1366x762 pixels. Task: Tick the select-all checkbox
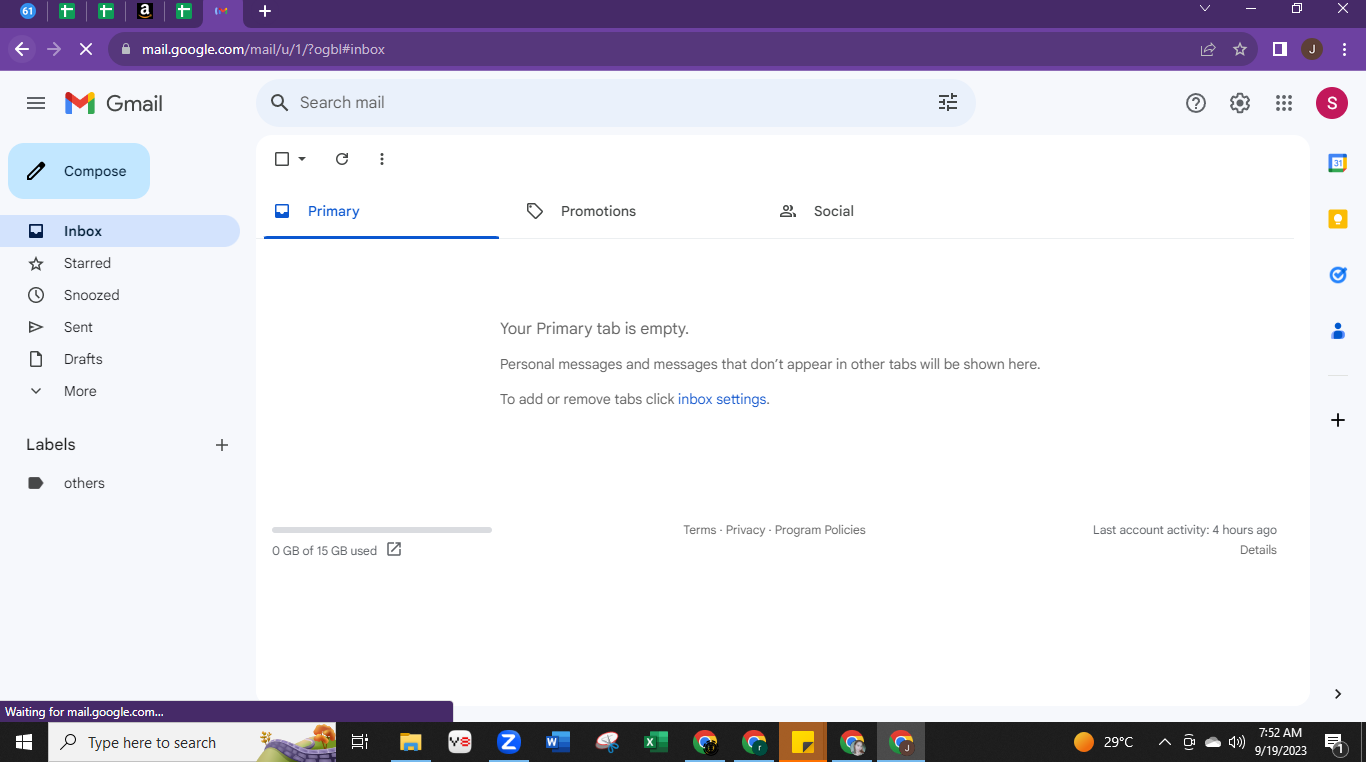[x=282, y=159]
